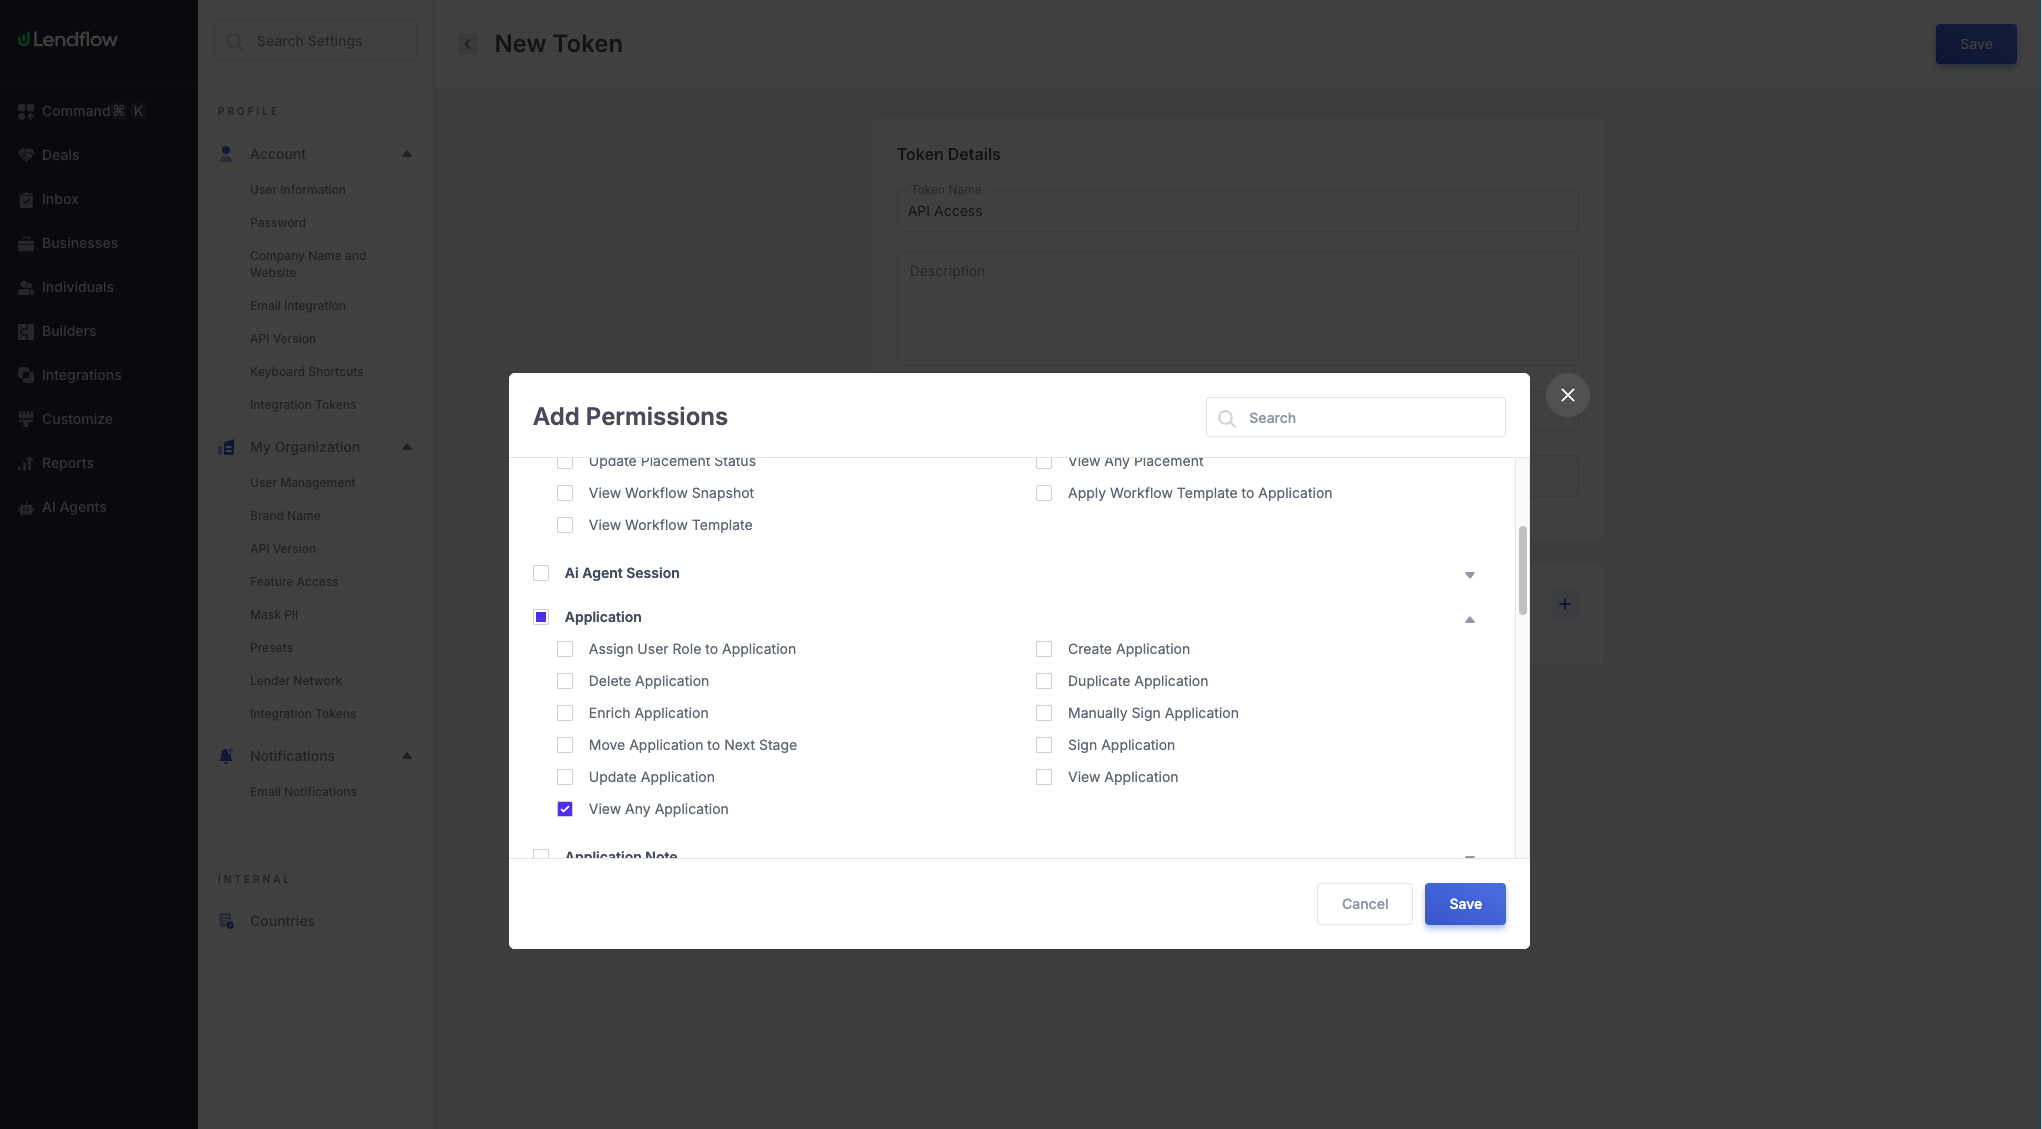Check Delete Application permission
Viewport: 2042px width, 1129px height.
point(565,681)
